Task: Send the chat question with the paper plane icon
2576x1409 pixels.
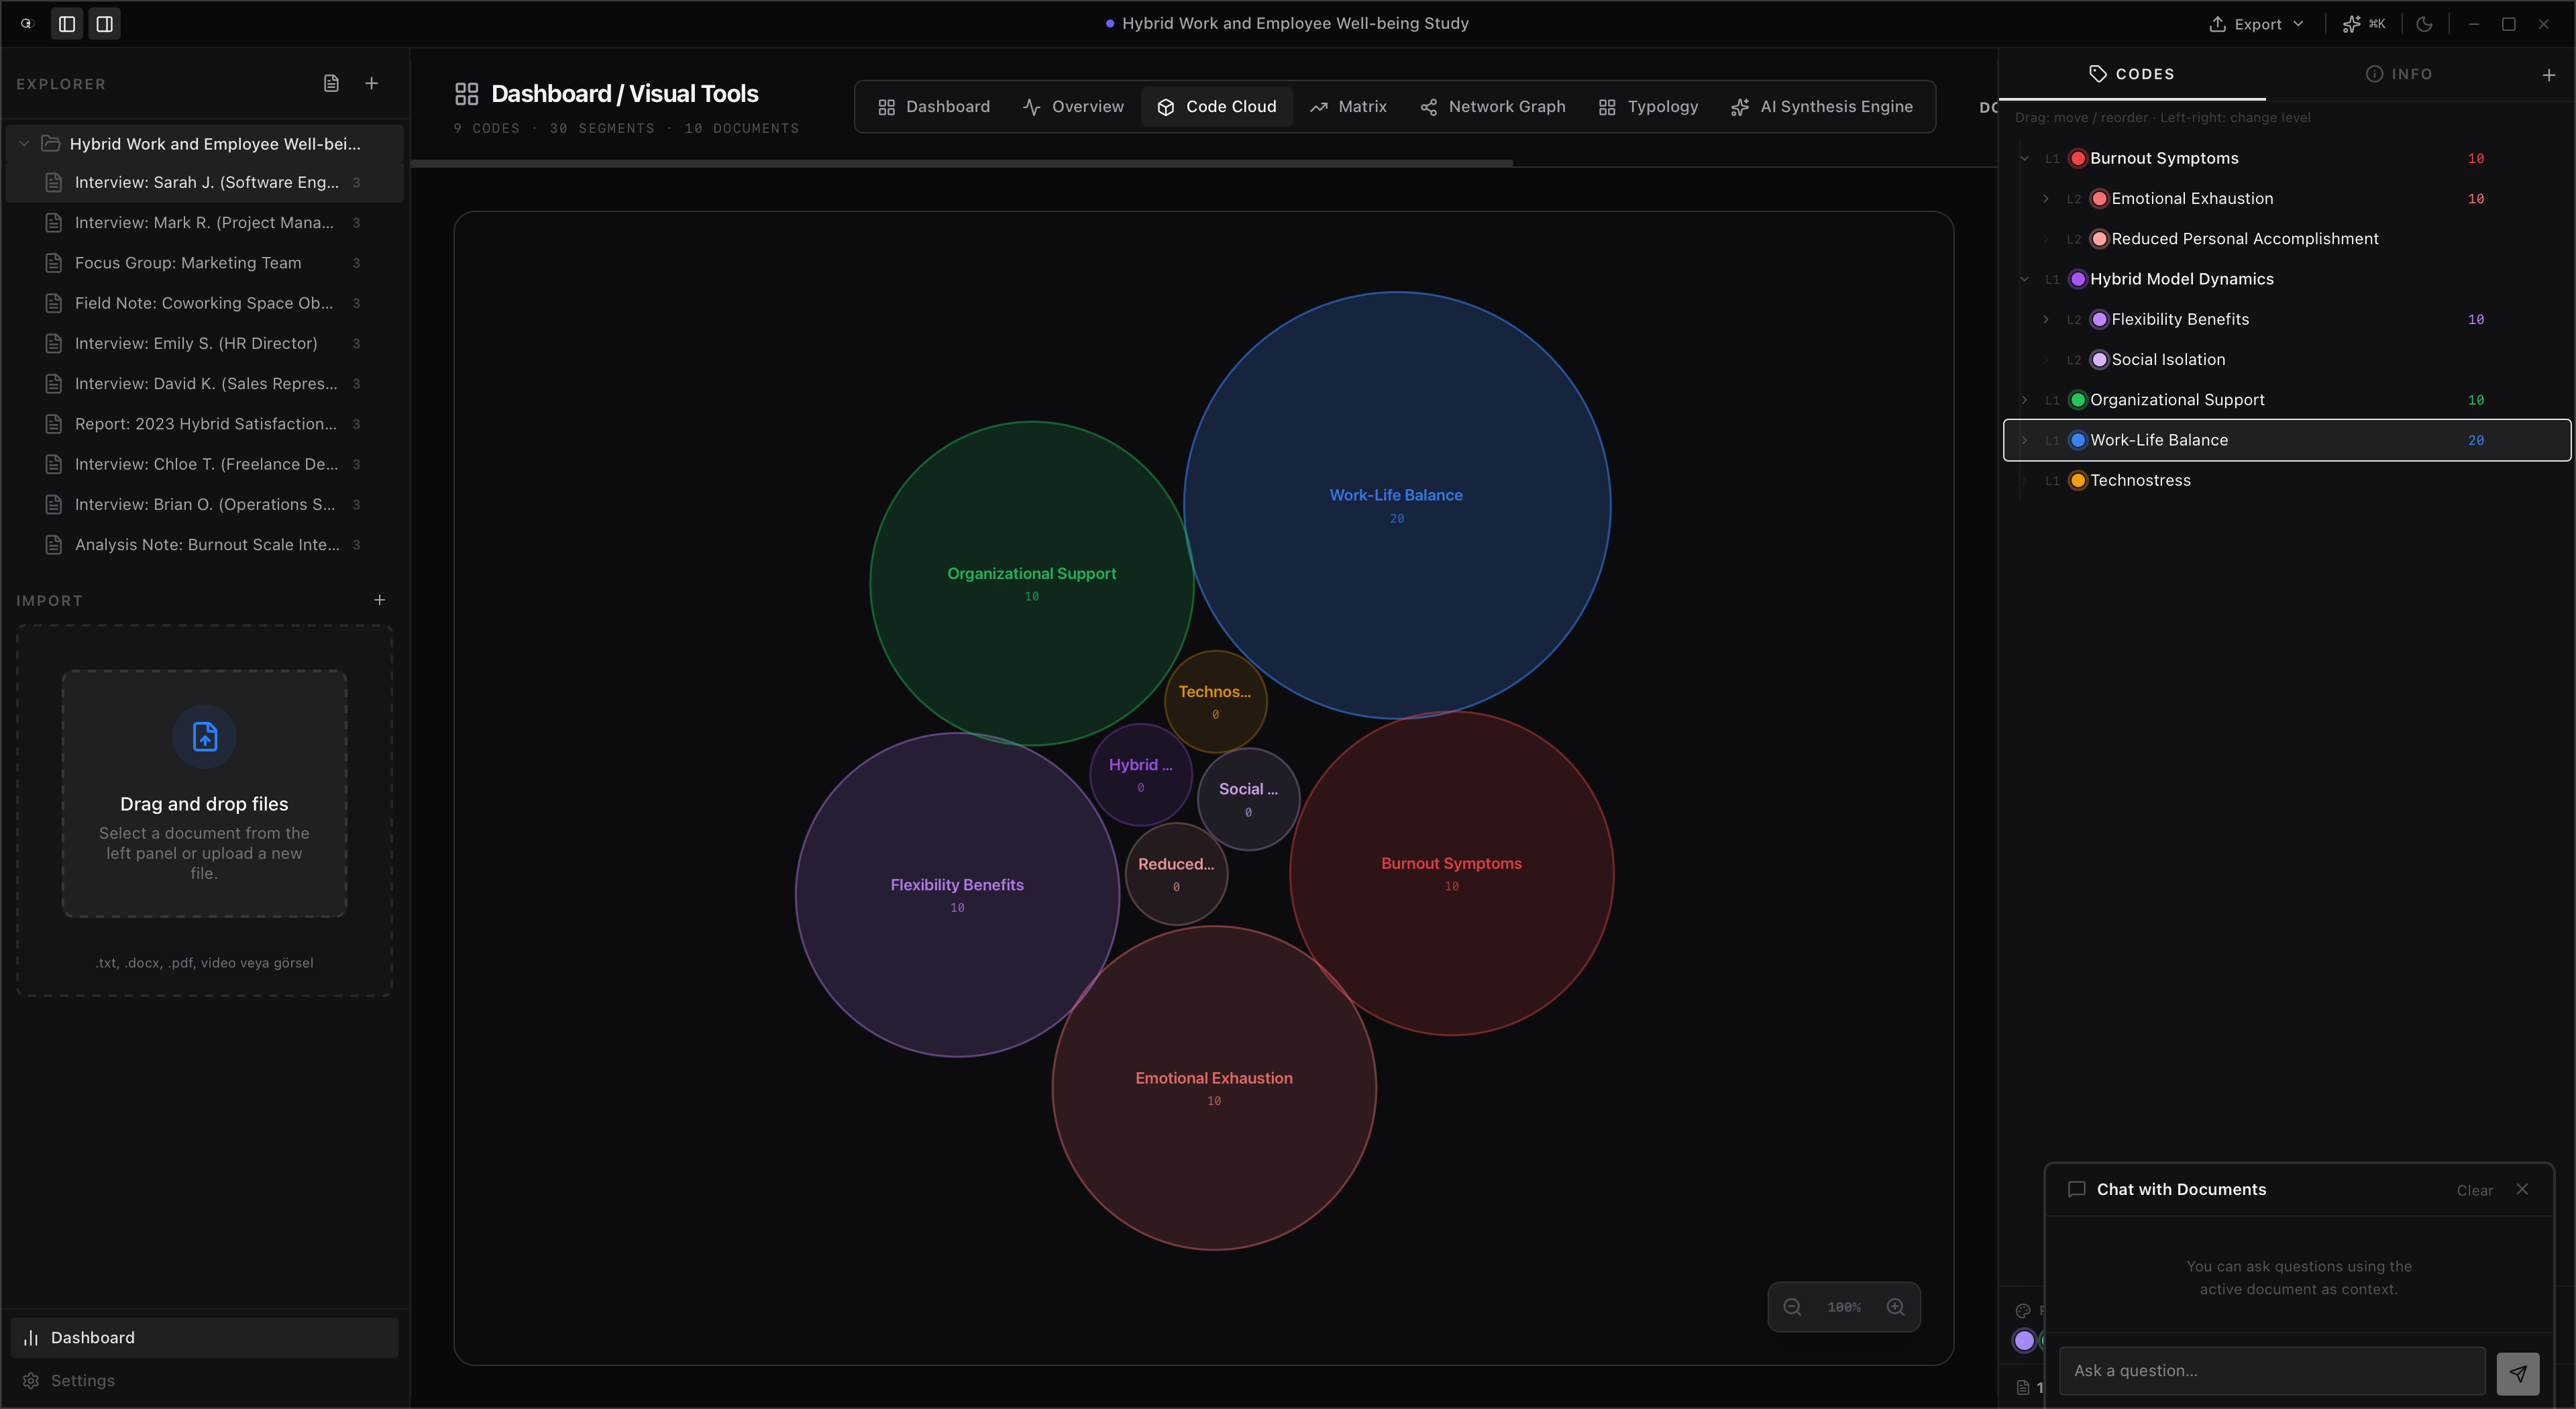Action: pos(2518,1373)
